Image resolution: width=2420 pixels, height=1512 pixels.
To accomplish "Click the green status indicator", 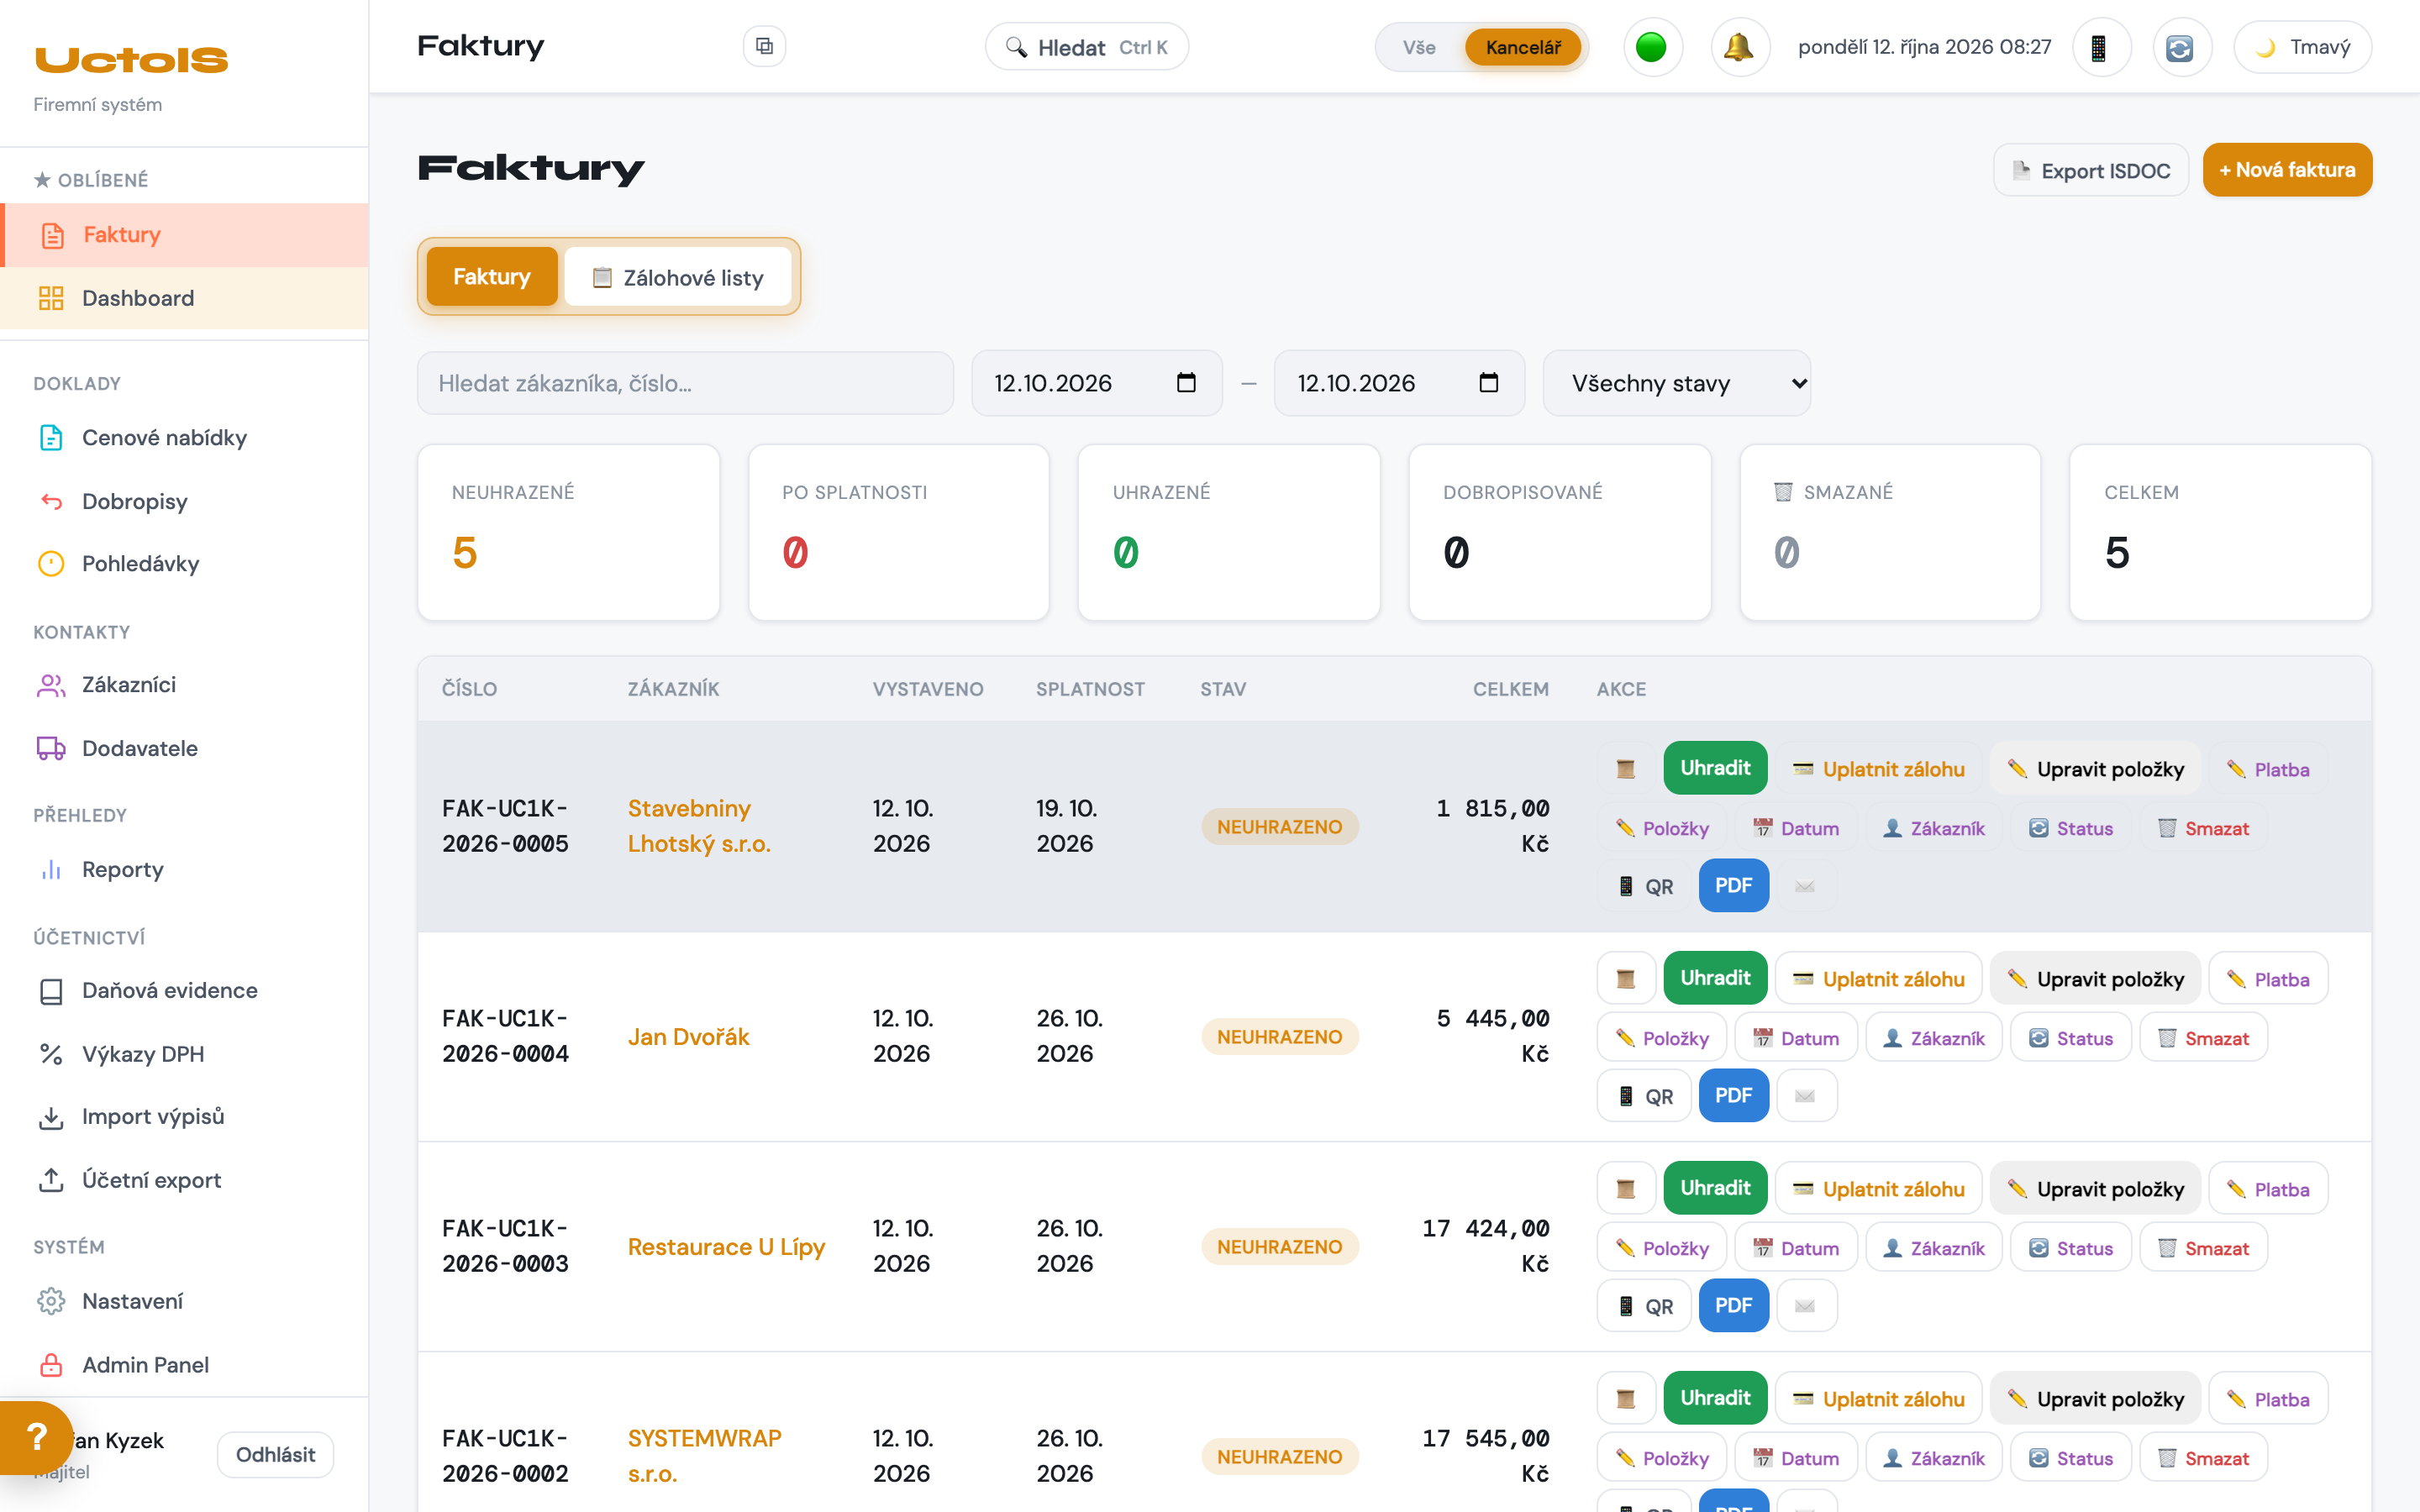I will coord(1651,47).
